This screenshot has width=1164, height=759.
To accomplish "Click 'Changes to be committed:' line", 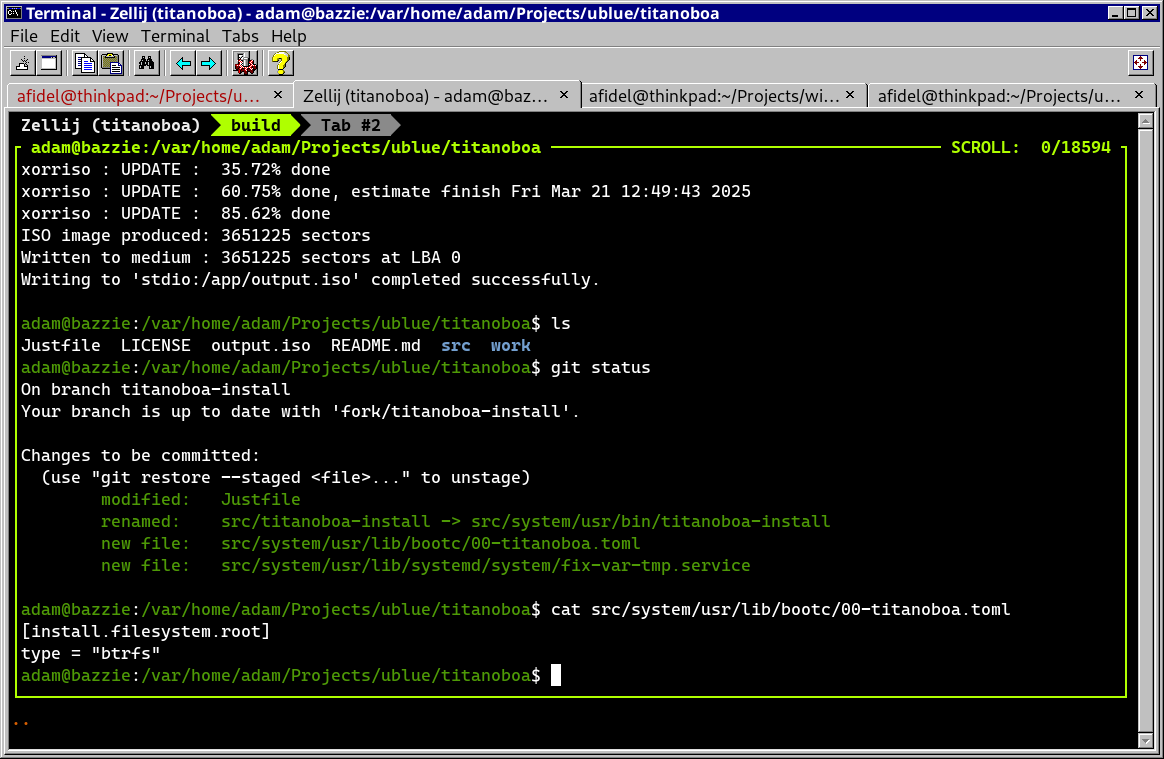I will pos(140,455).
